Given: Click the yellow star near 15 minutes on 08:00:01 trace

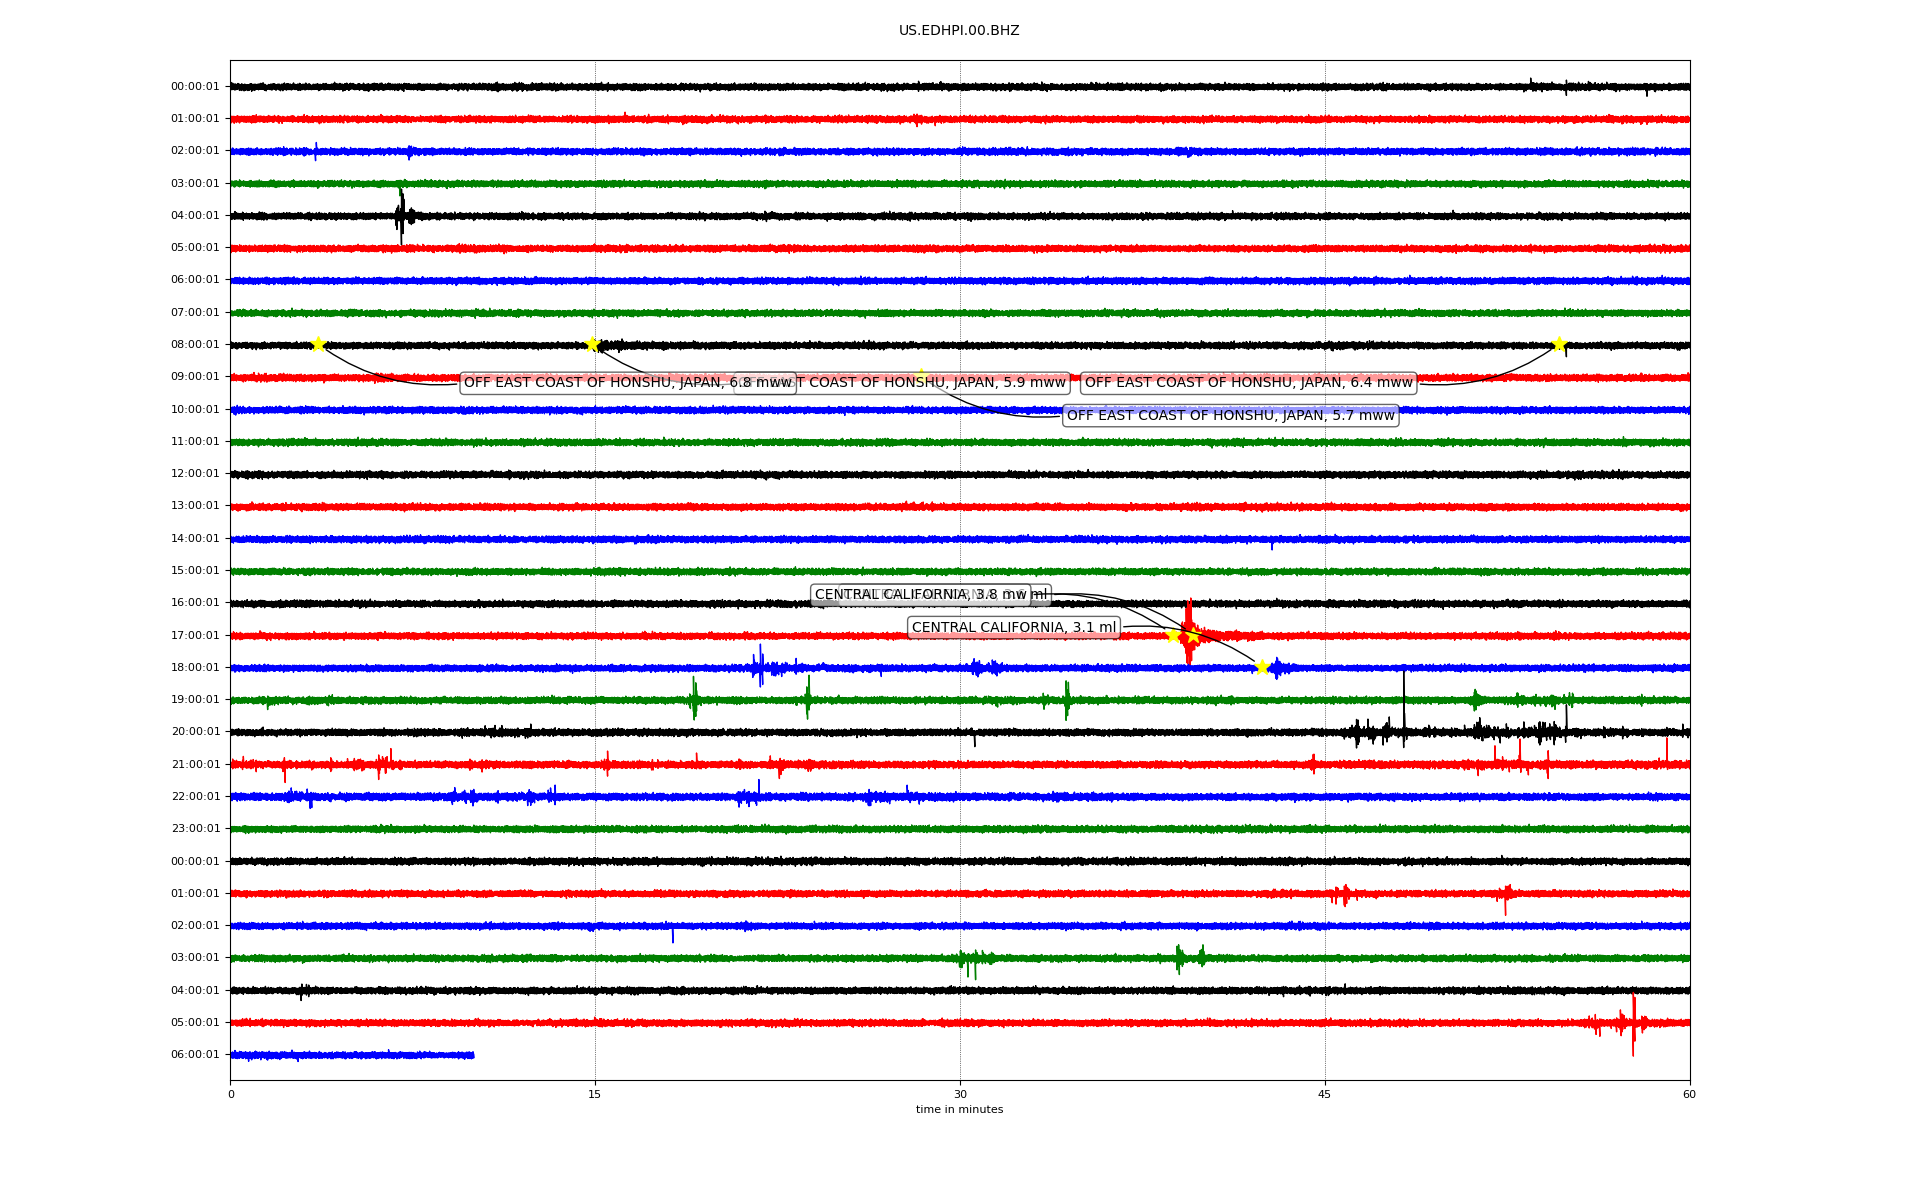Looking at the screenshot, I should 592,344.
